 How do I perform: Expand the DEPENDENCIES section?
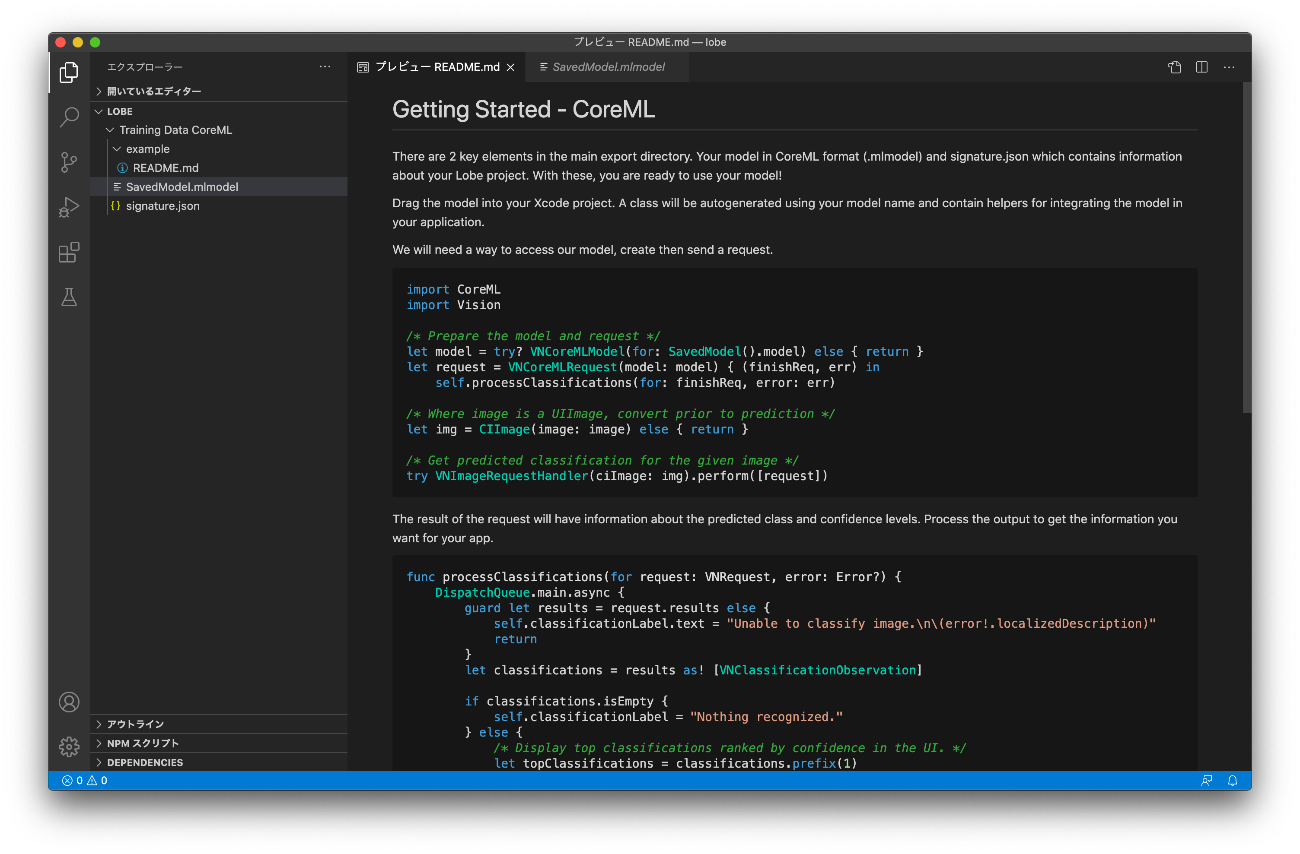219,762
